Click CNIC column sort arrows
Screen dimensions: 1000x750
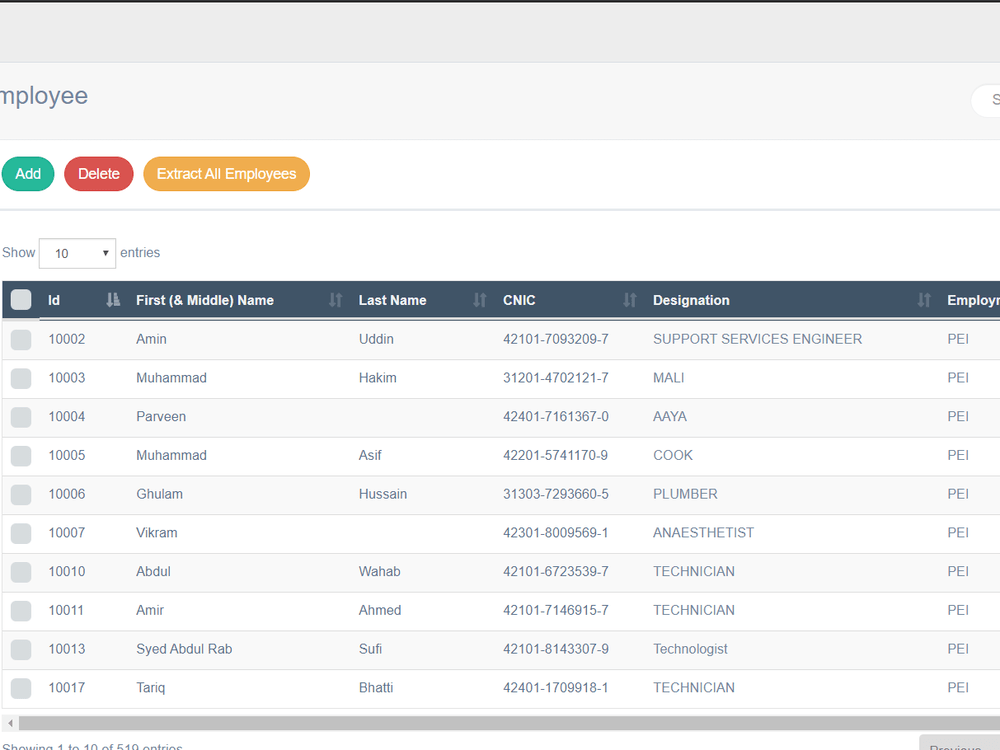[x=629, y=300]
